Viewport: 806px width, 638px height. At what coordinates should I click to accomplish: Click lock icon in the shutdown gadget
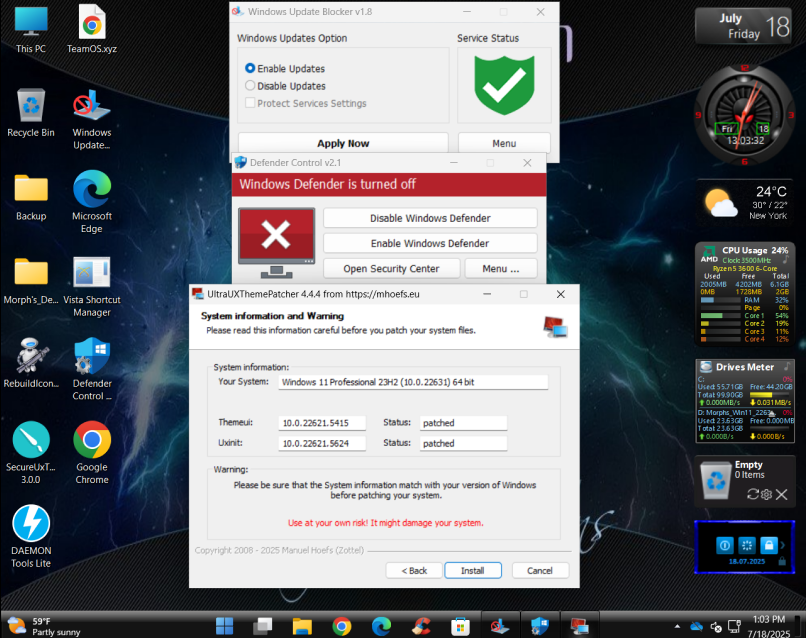[768, 545]
